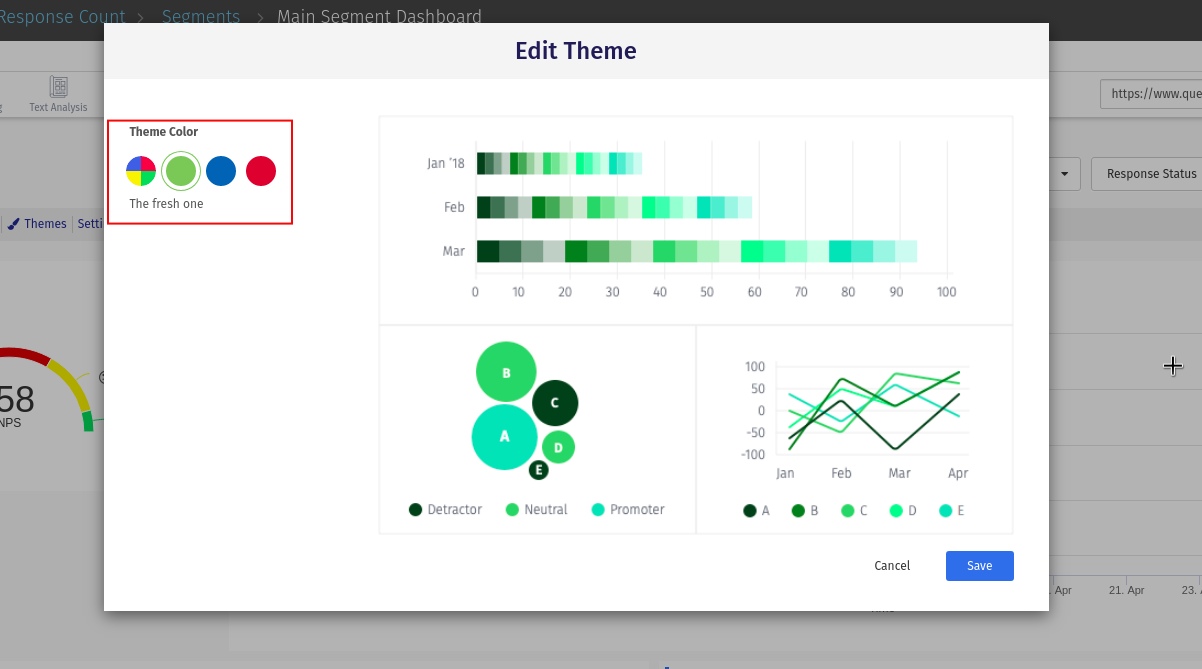The height and width of the screenshot is (669, 1202).
Task: Cancel the Edit Theme dialog
Action: point(891,565)
